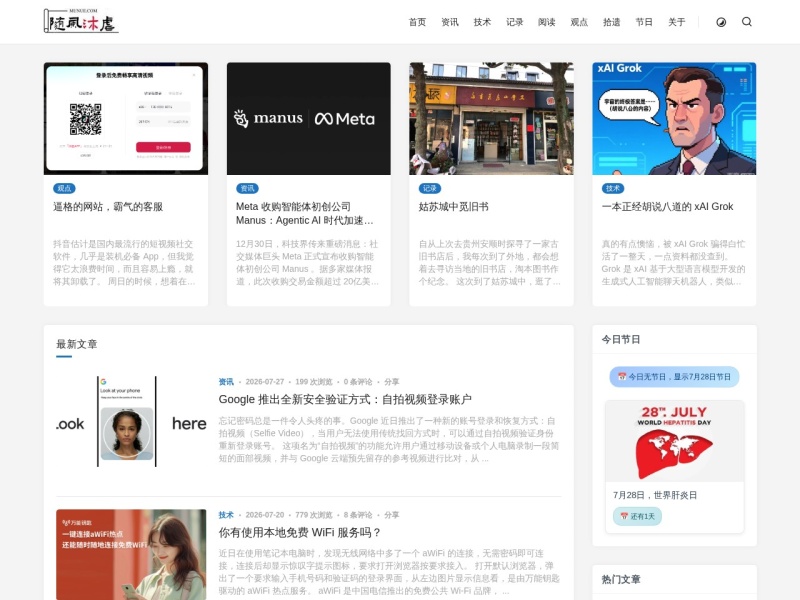Select 资讯 tag on Manus Meta card

point(247,188)
